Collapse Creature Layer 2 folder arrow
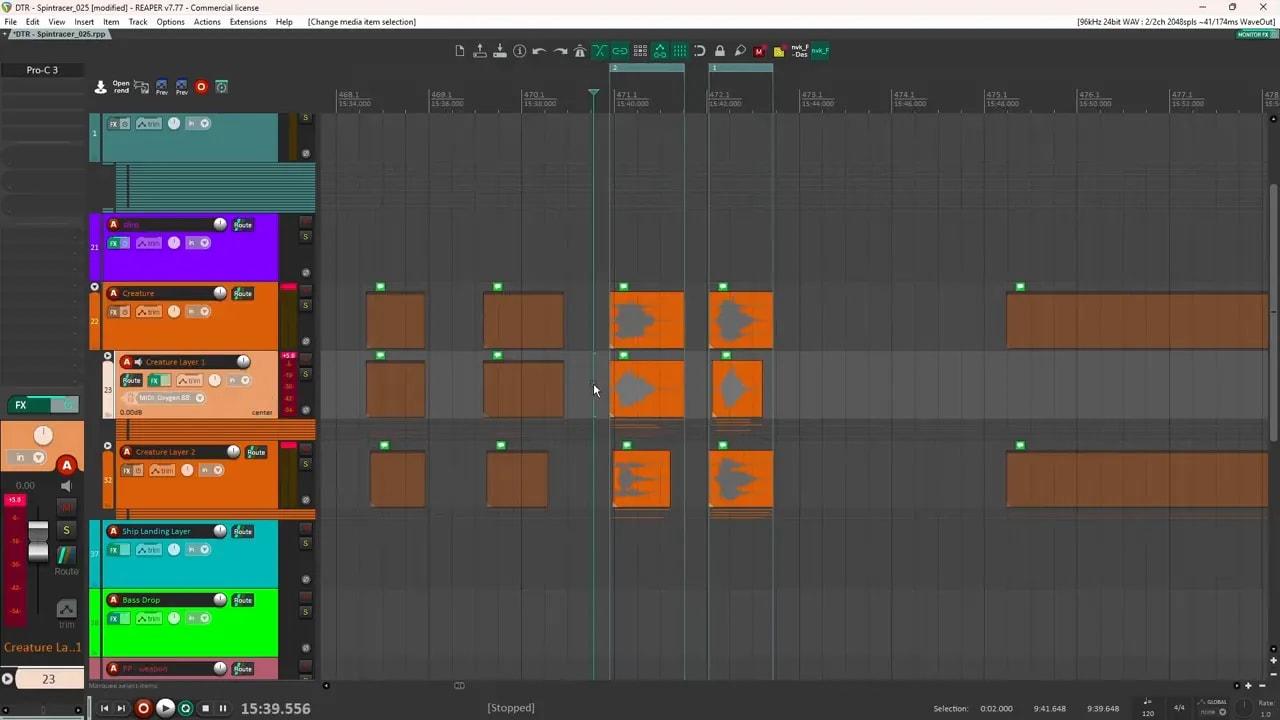This screenshot has width=1280, height=720. (108, 446)
